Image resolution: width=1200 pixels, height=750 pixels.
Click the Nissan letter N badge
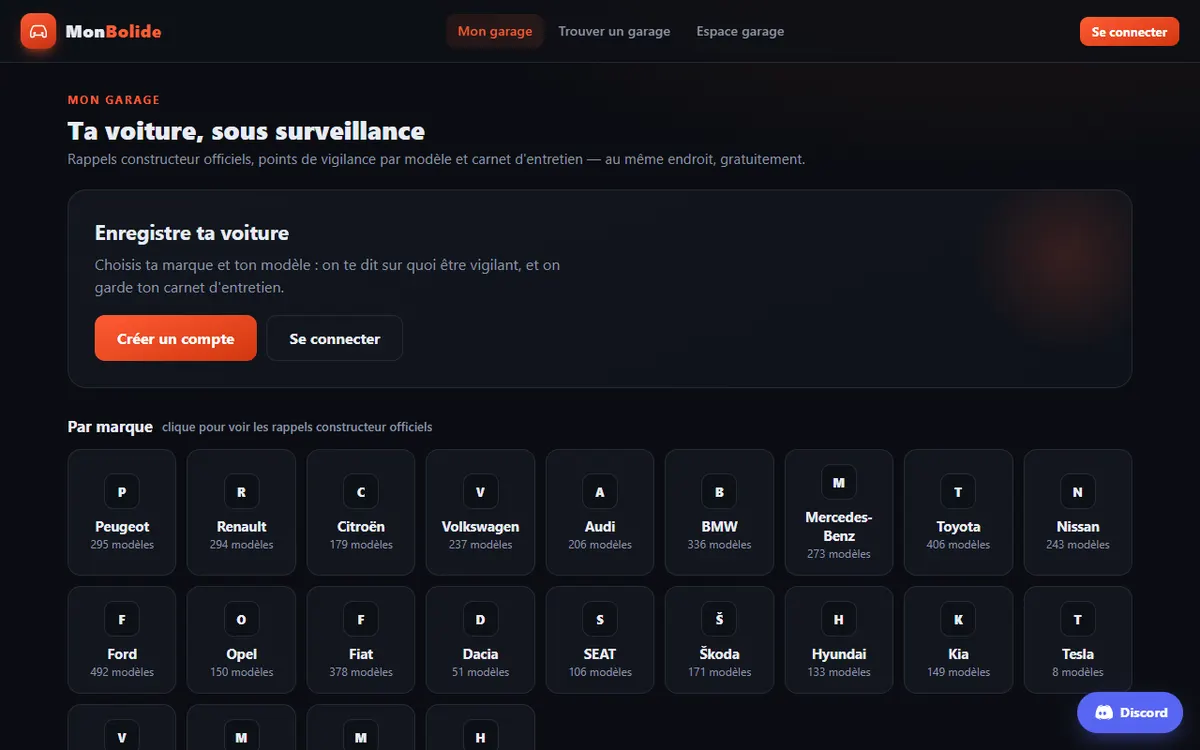point(1078,492)
